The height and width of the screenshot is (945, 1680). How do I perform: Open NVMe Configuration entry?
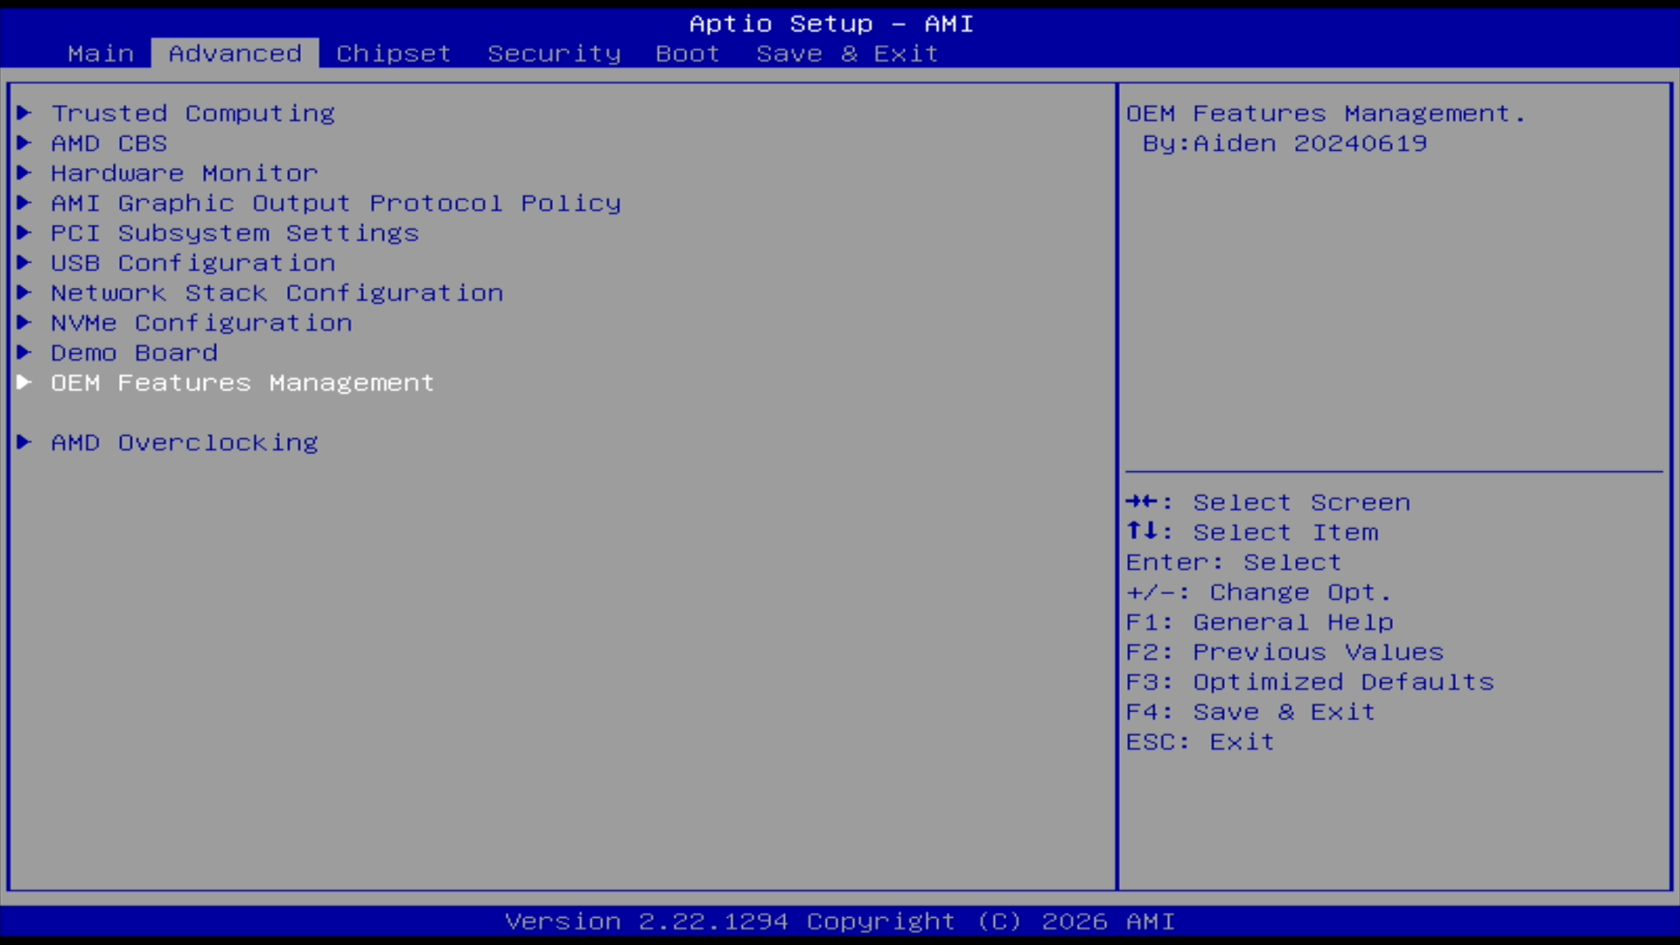click(x=201, y=323)
